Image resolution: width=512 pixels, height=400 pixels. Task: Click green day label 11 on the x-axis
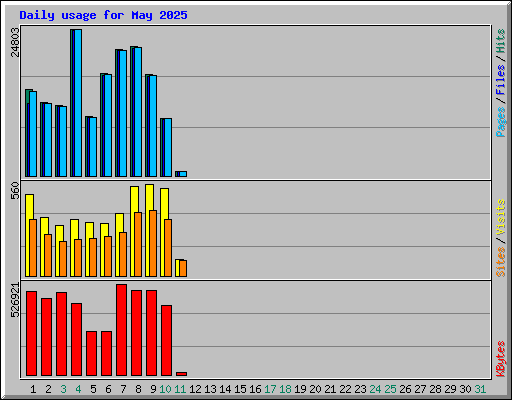[180, 389]
